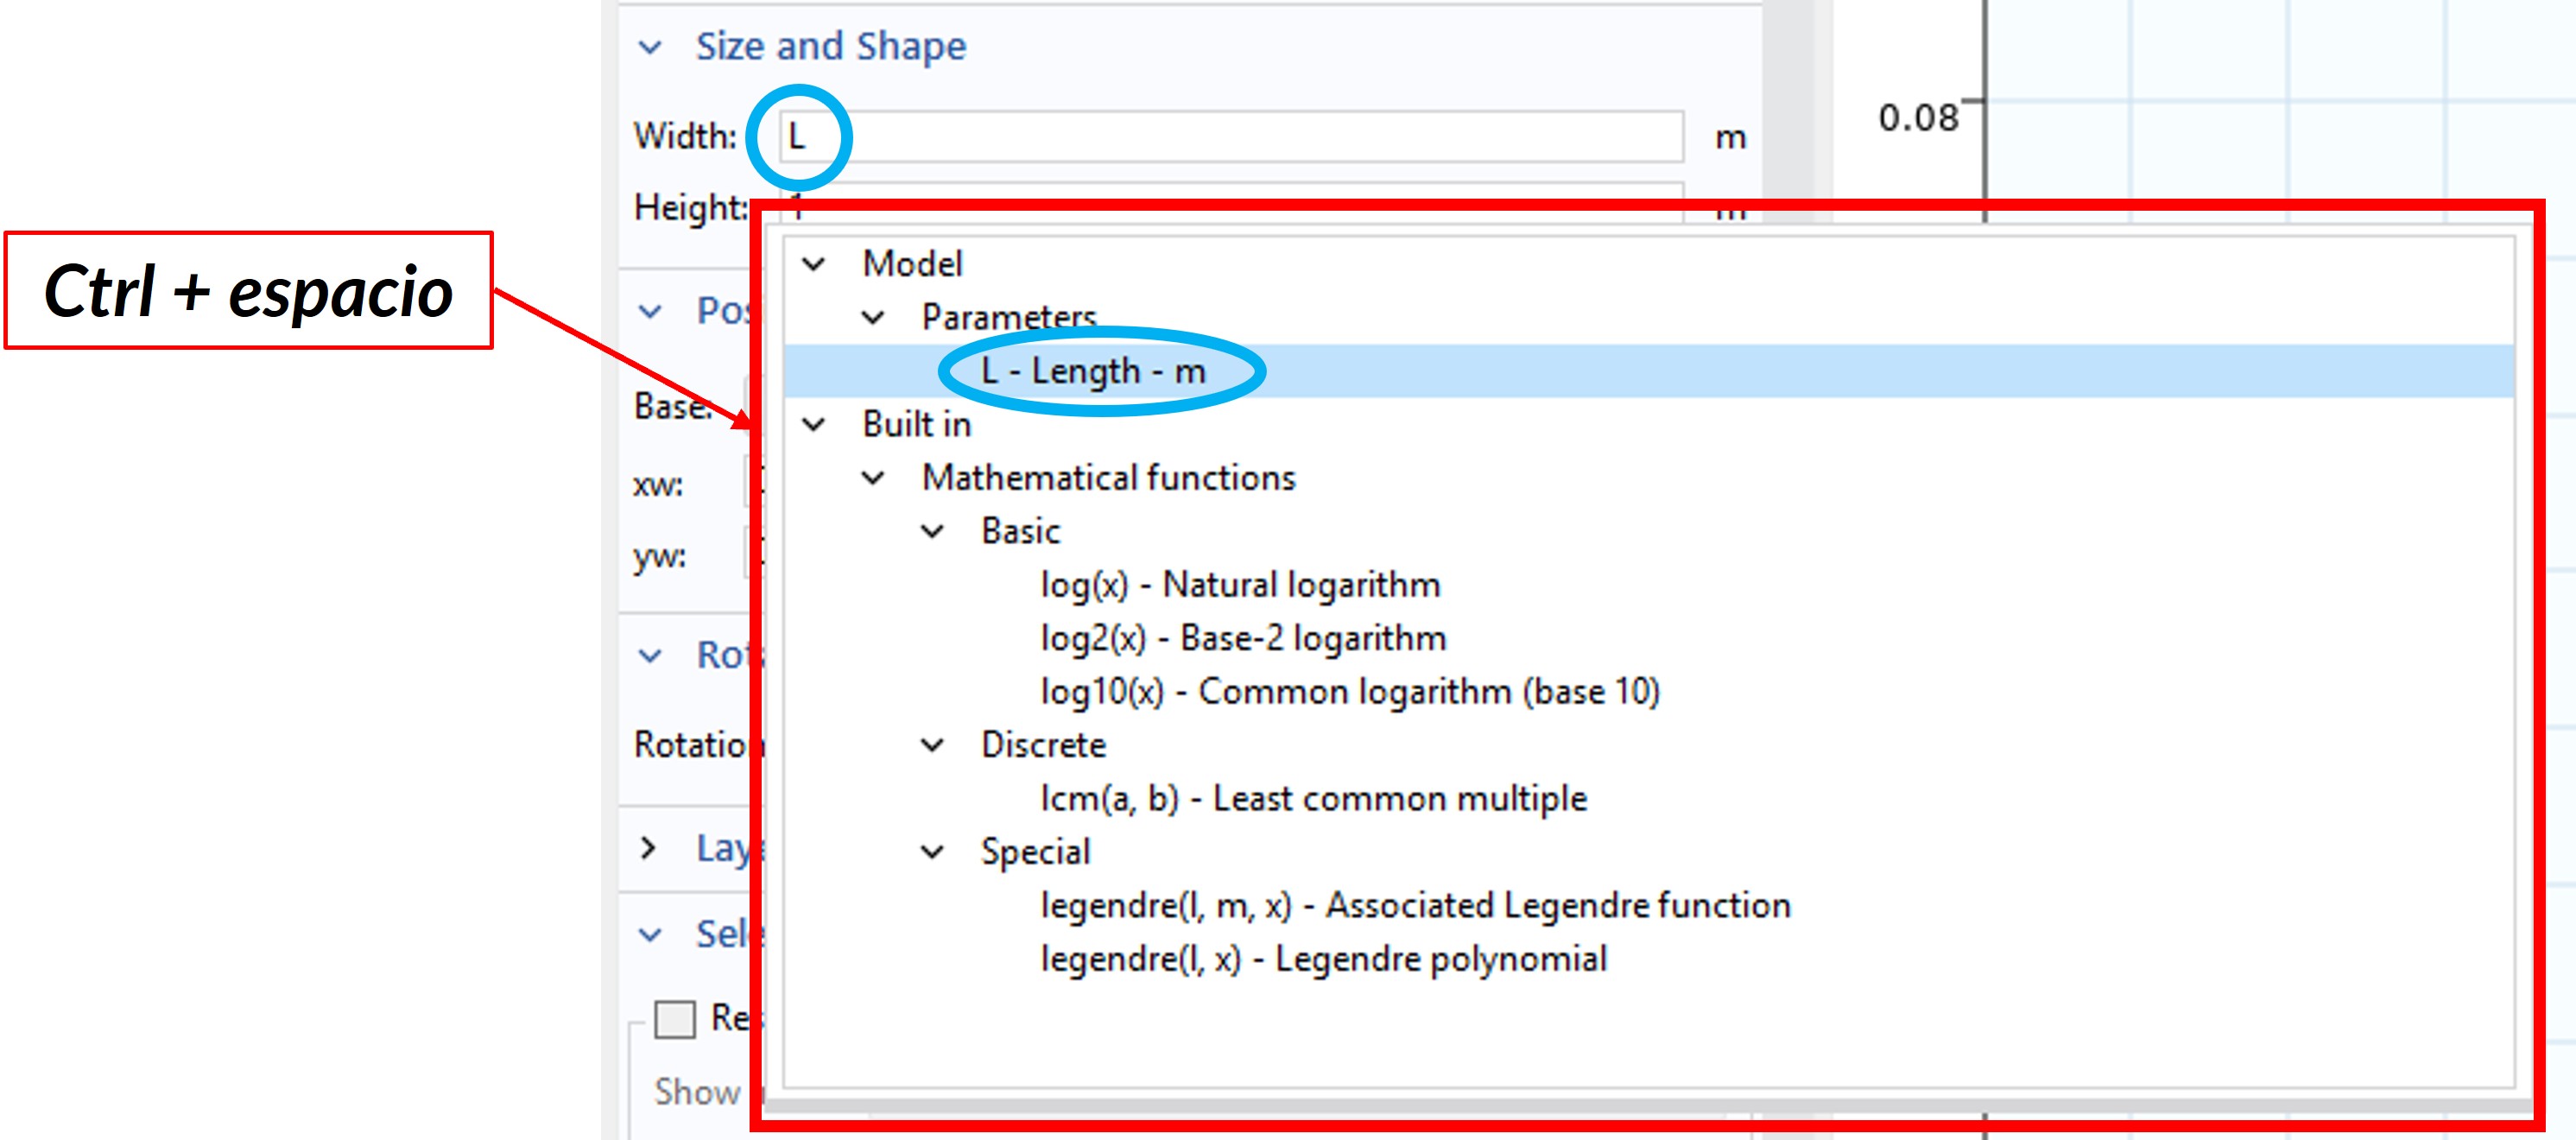Collapse the Model tree node
Image resolution: width=2576 pixels, height=1140 pixels.
(x=815, y=264)
